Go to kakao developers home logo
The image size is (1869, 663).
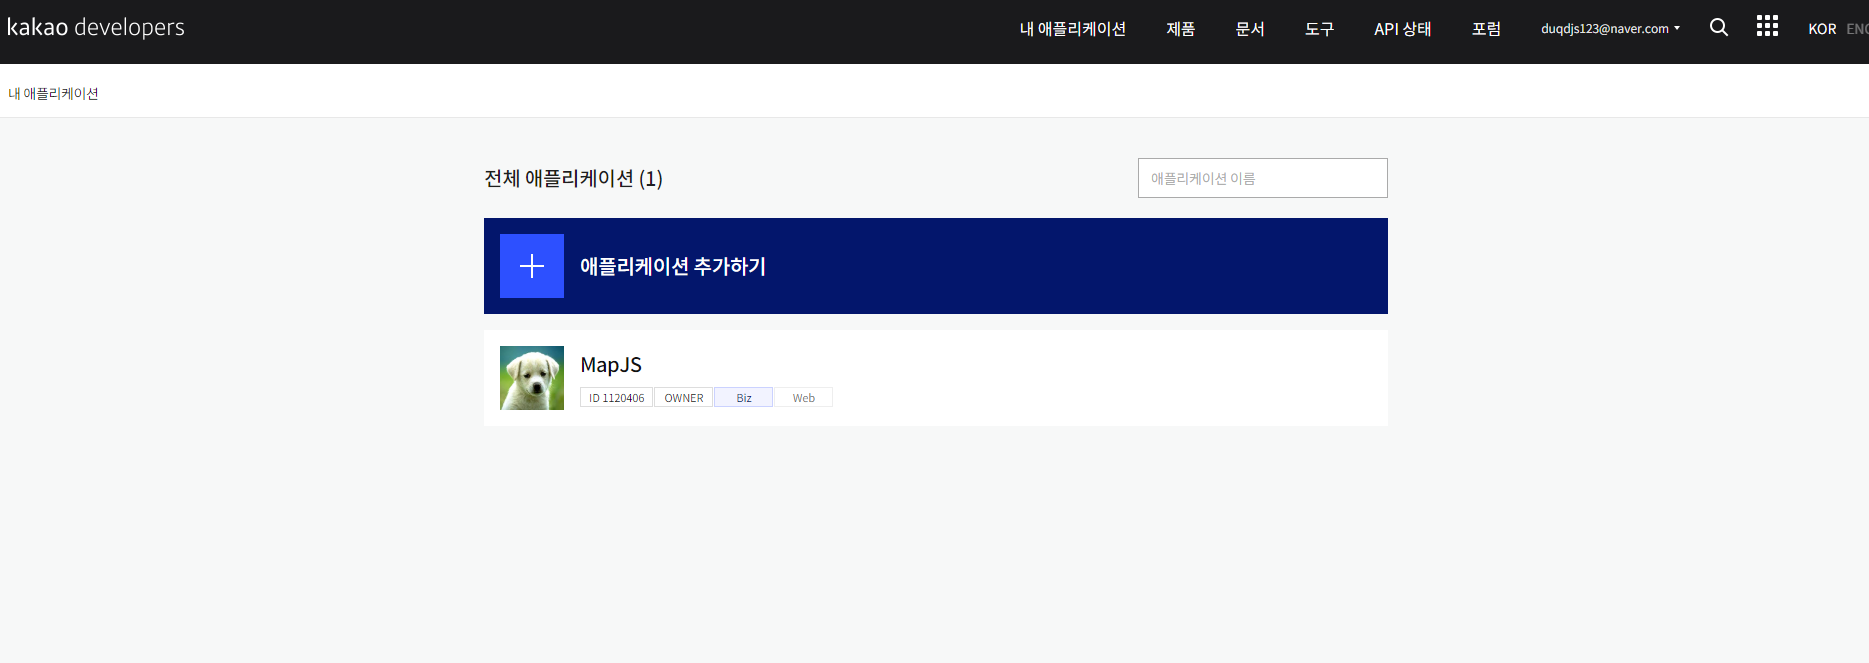[x=96, y=27]
